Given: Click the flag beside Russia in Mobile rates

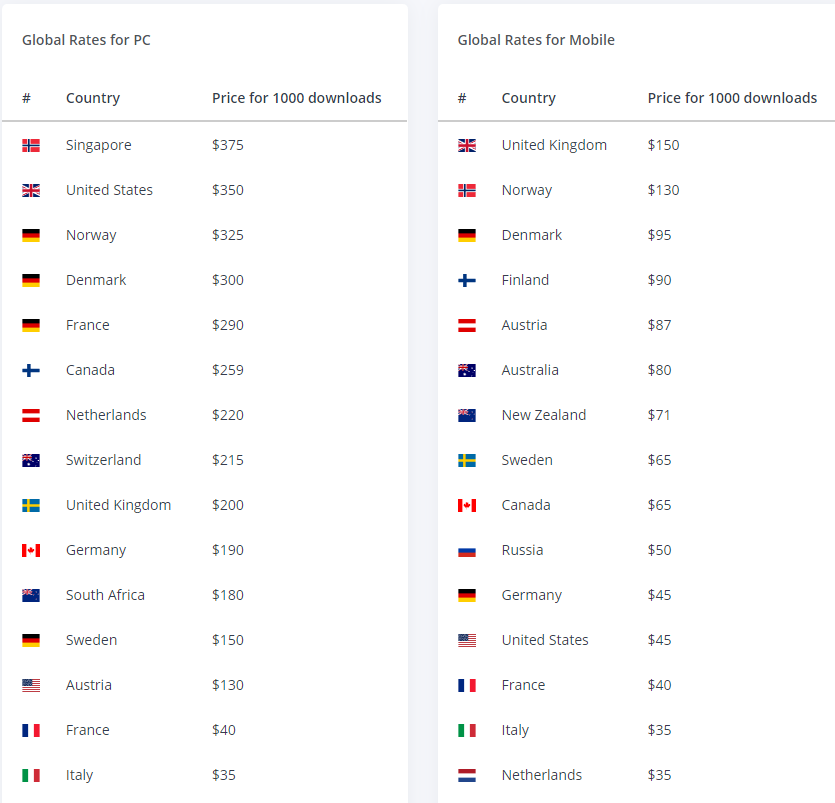Looking at the screenshot, I should click(x=467, y=550).
